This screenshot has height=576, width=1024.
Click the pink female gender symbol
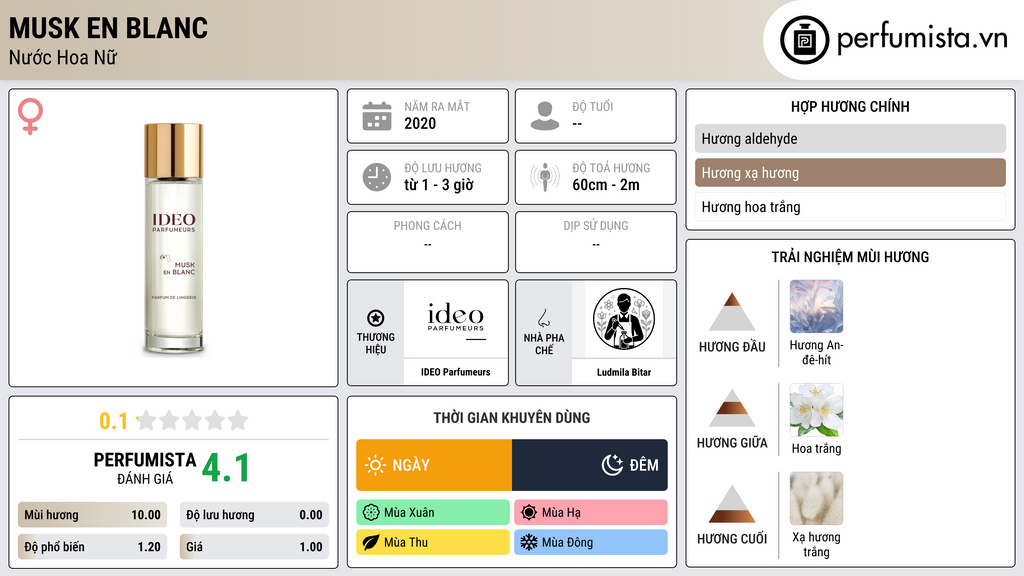pos(30,116)
